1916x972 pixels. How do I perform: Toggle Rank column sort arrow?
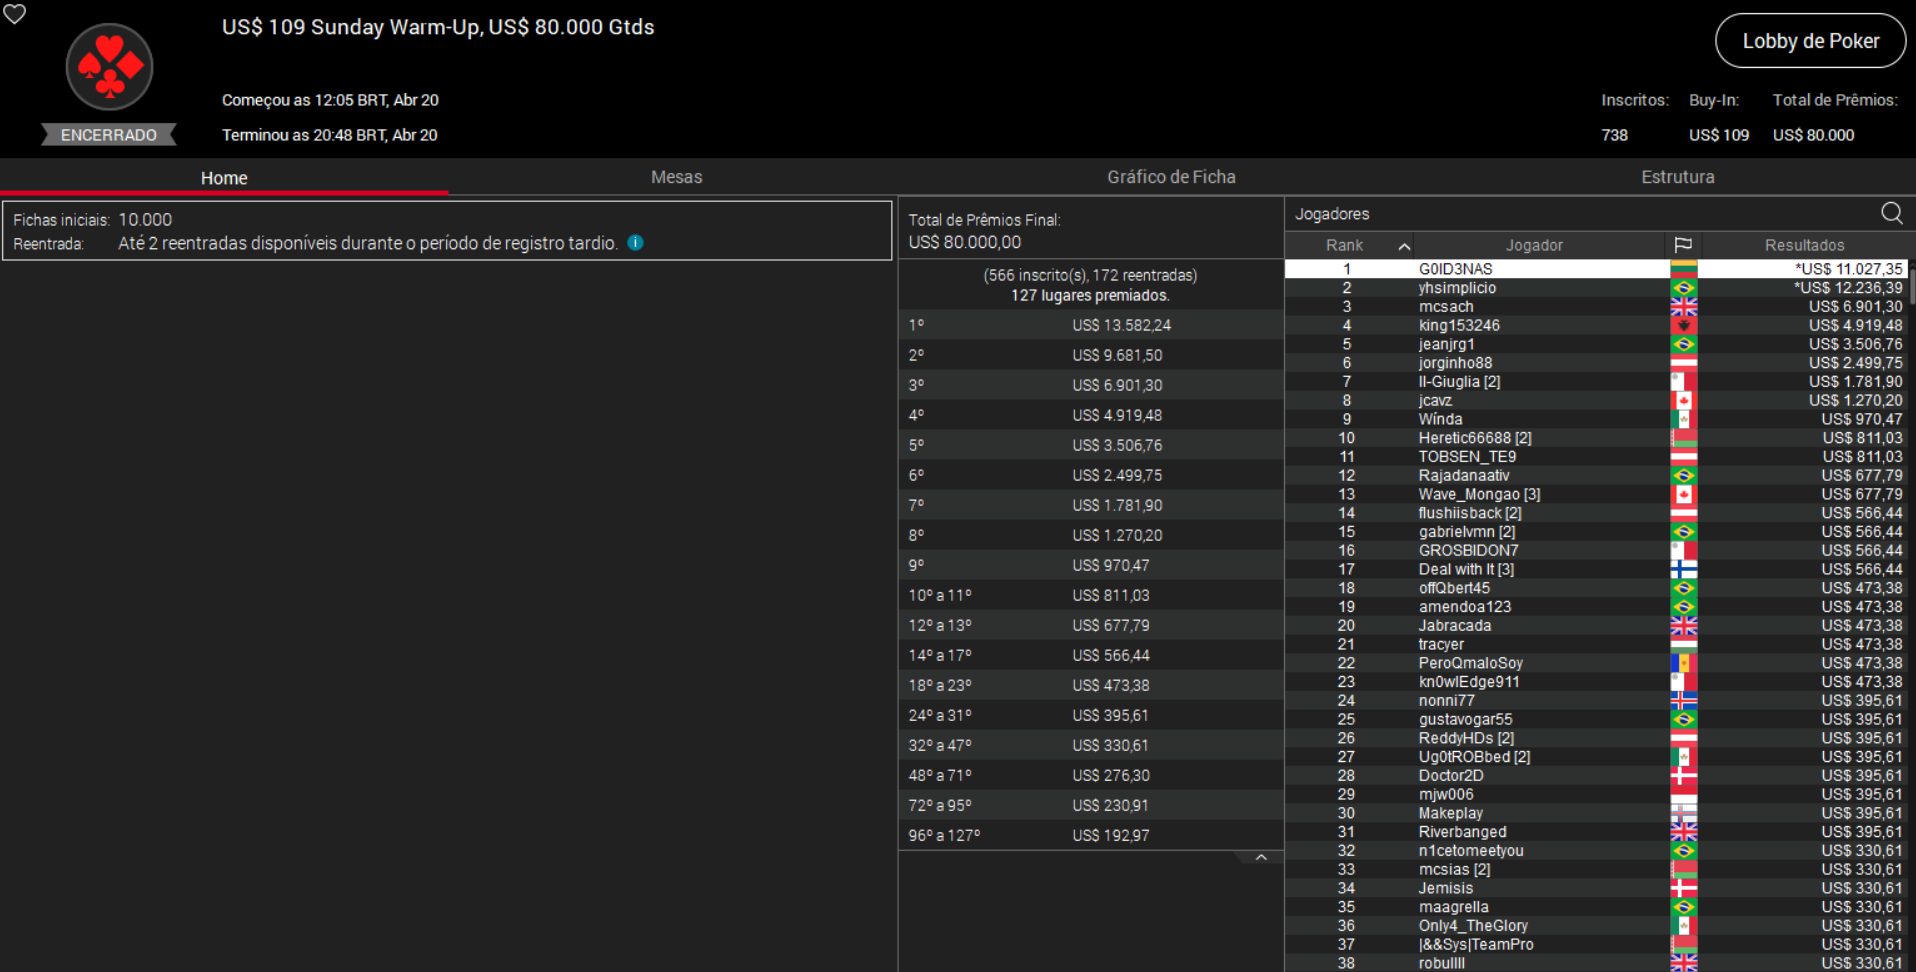click(x=1404, y=246)
